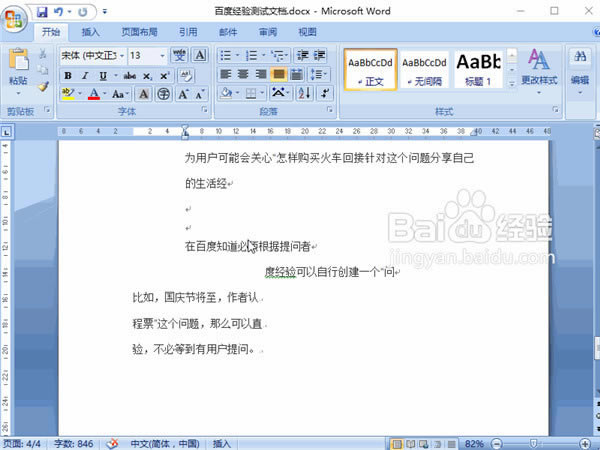The height and width of the screenshot is (450, 600).
Task: Click the Office button
Action: pos(14,18)
